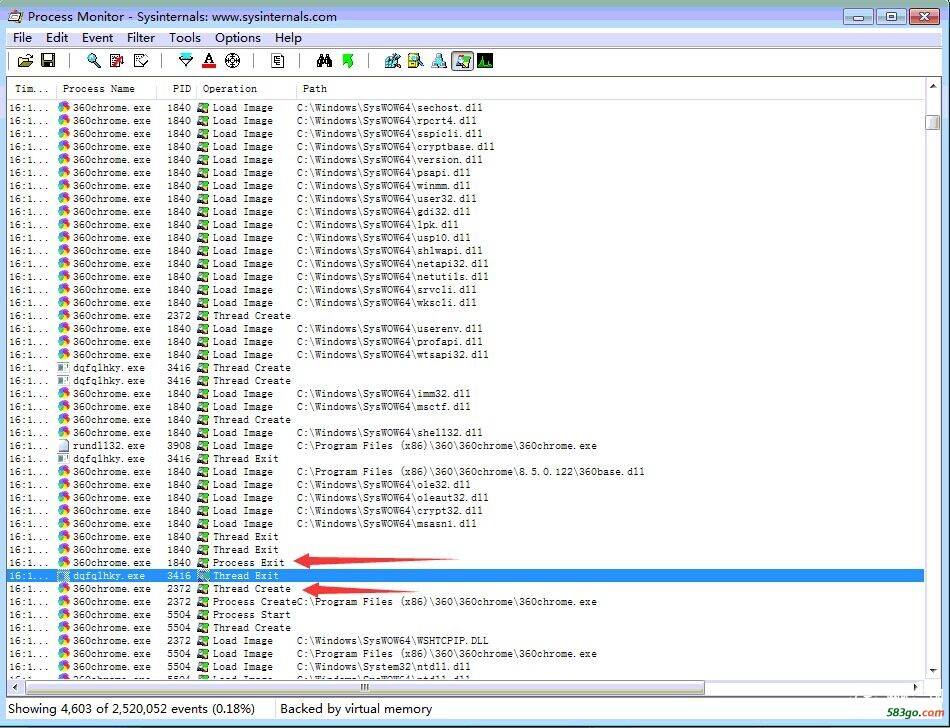Screen dimensions: 950x728
Task: Toggle Show File System Activity button
Action: click(416, 61)
